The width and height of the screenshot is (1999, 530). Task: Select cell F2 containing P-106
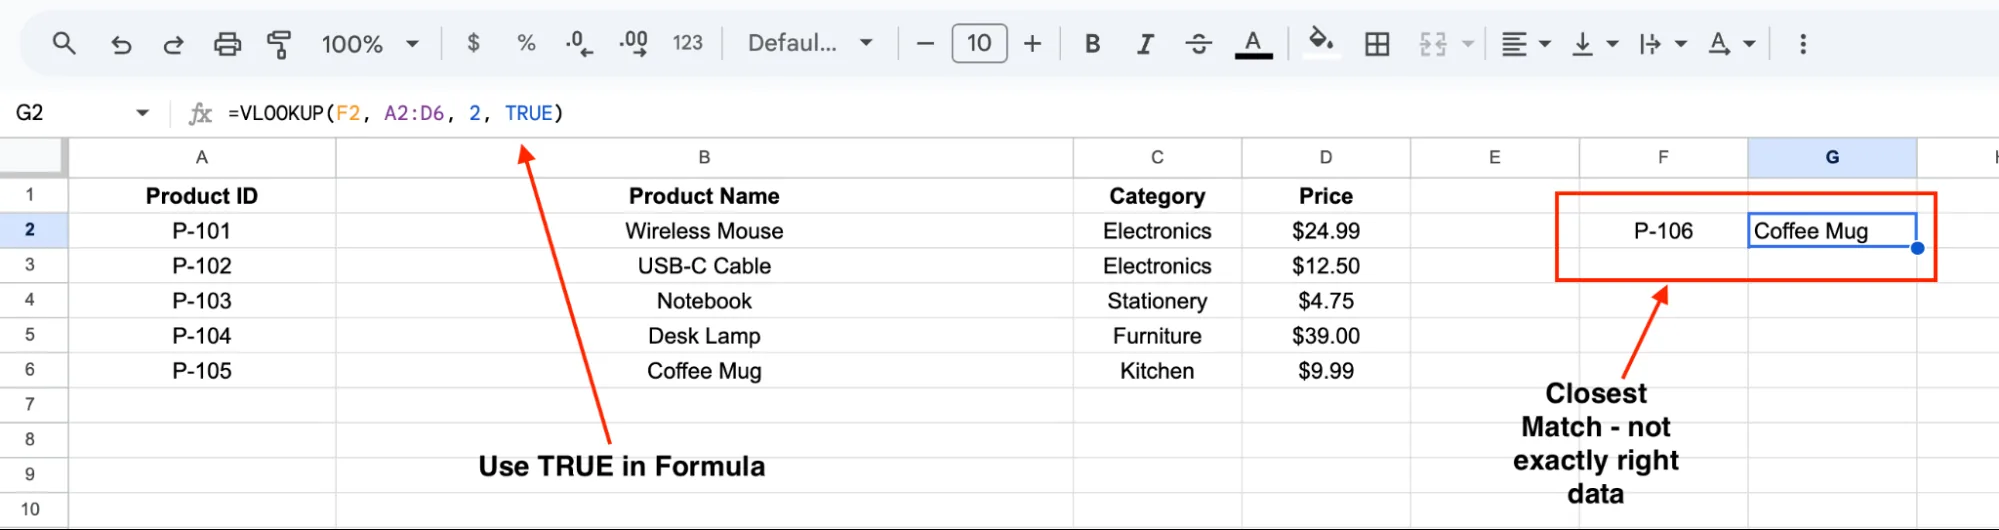point(1663,231)
